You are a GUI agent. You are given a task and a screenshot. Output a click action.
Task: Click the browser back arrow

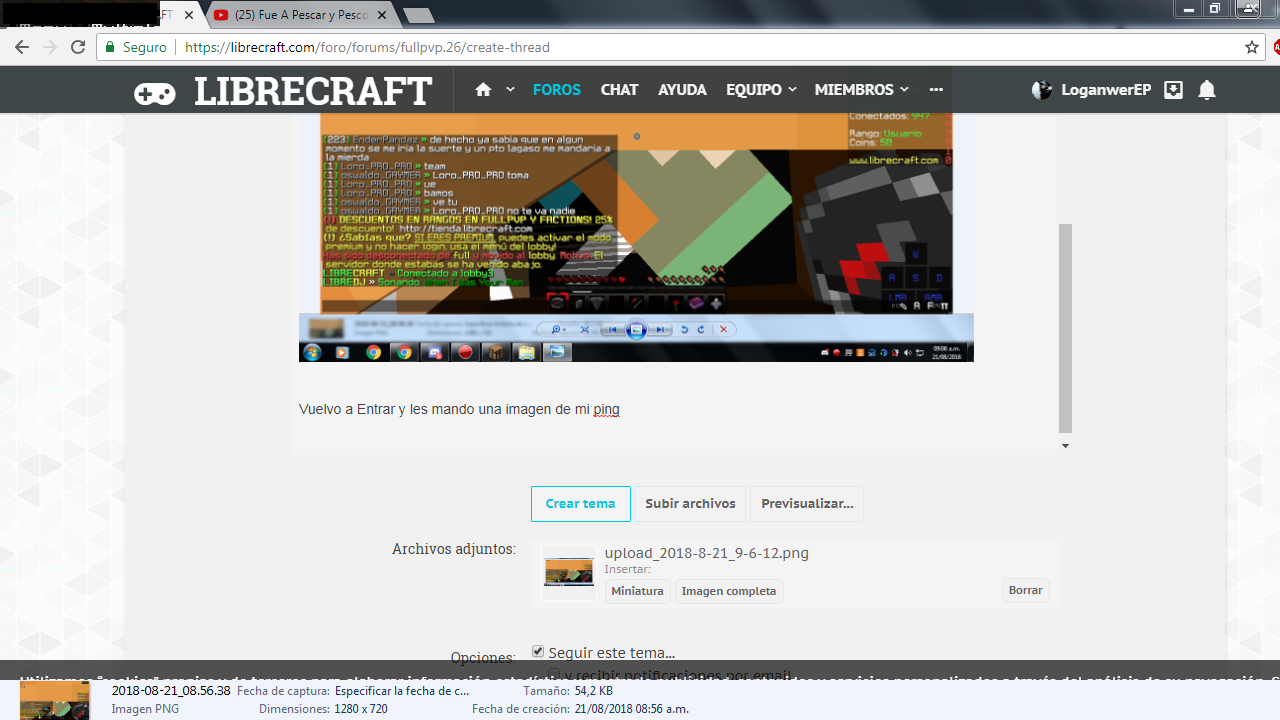[x=21, y=47]
